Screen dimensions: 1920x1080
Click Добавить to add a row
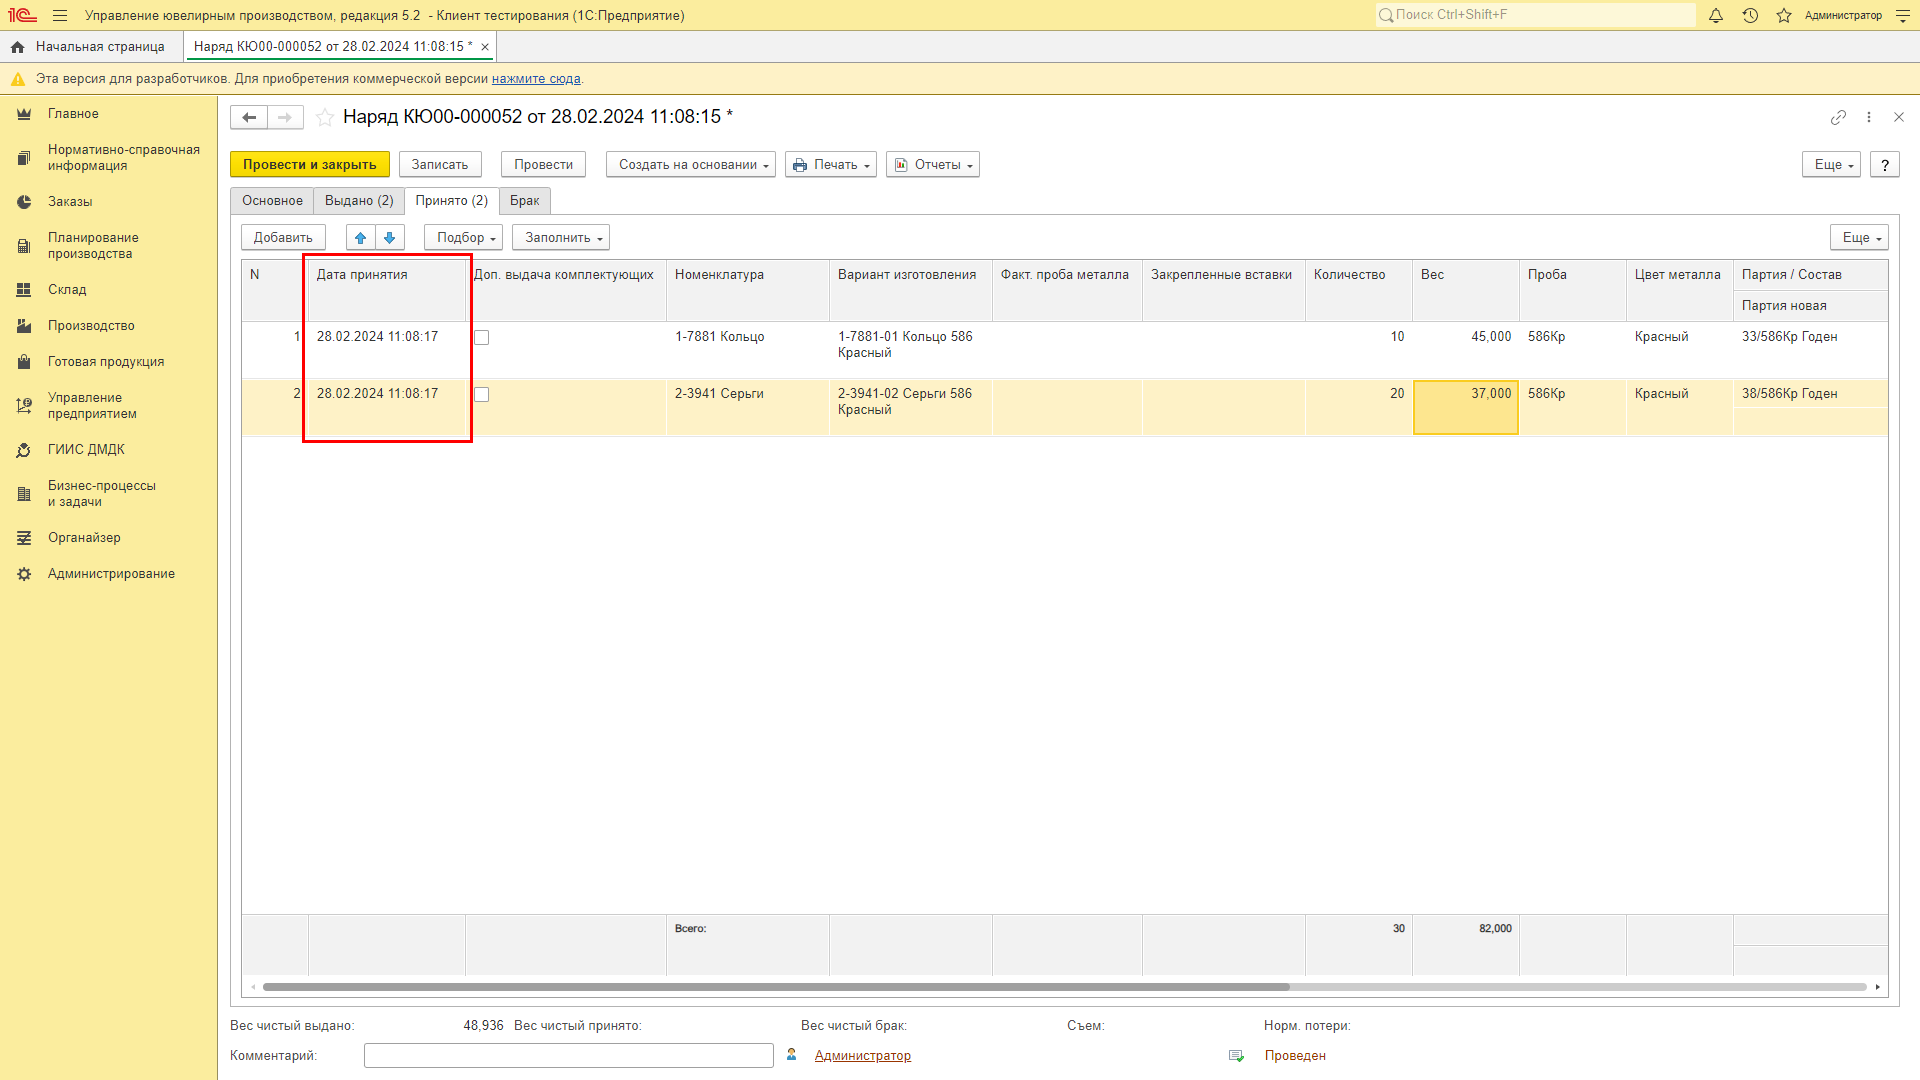coord(283,238)
